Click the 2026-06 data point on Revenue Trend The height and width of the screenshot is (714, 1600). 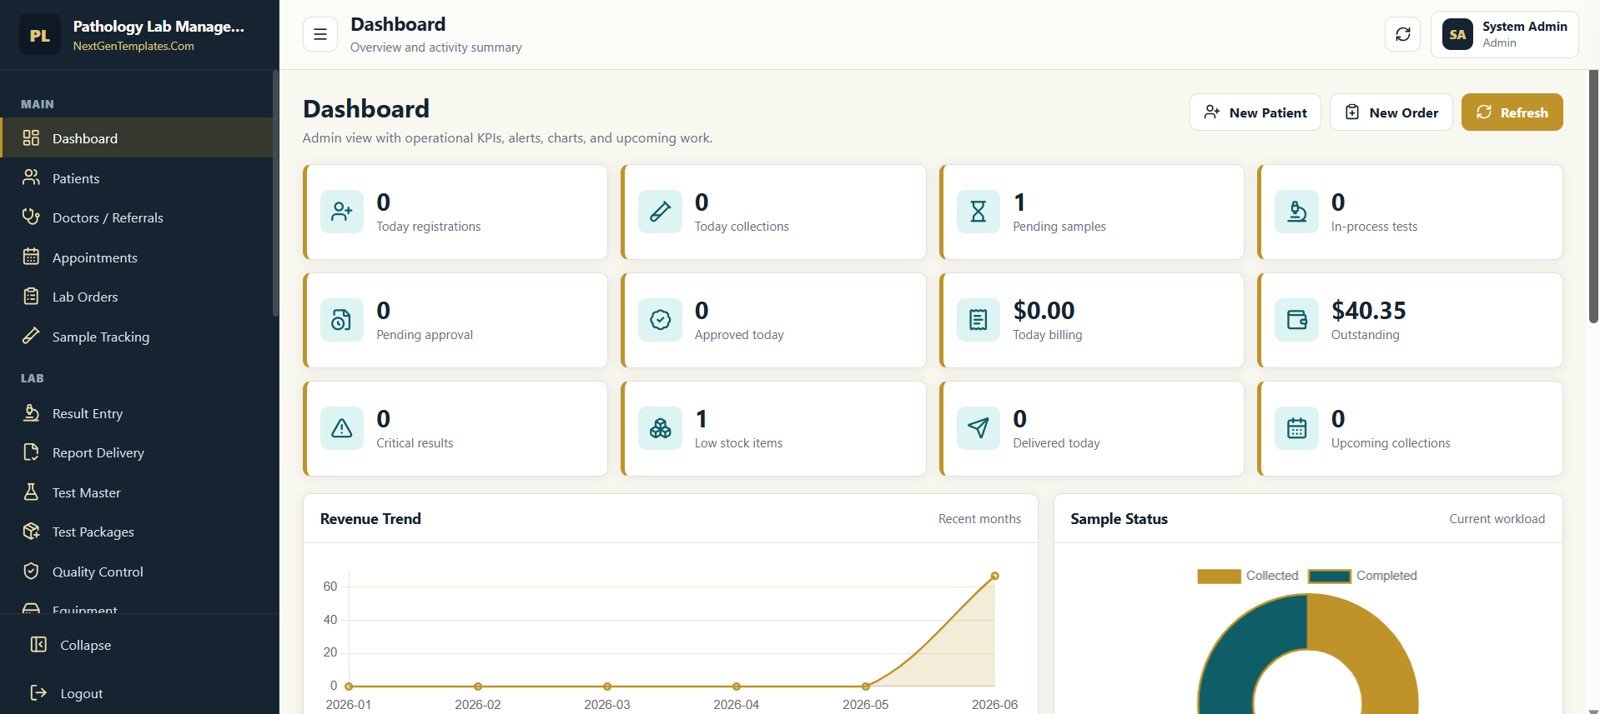coord(995,576)
